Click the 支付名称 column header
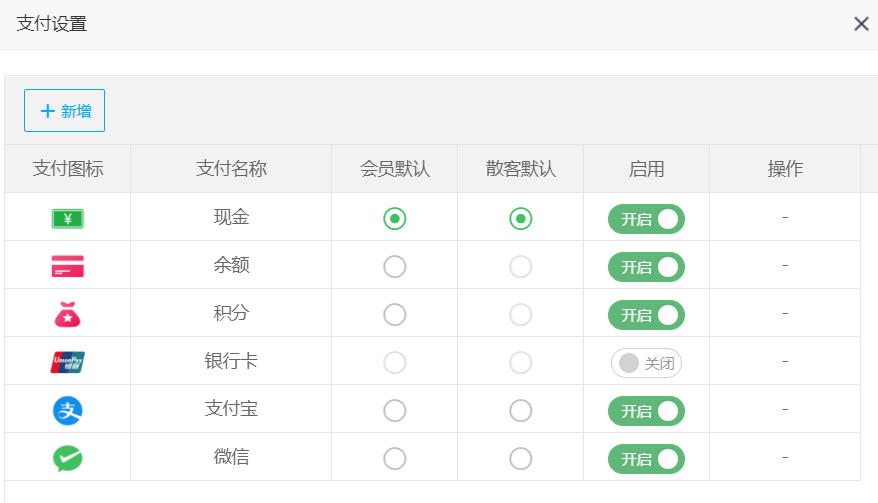The width and height of the screenshot is (878, 503). coord(231,169)
